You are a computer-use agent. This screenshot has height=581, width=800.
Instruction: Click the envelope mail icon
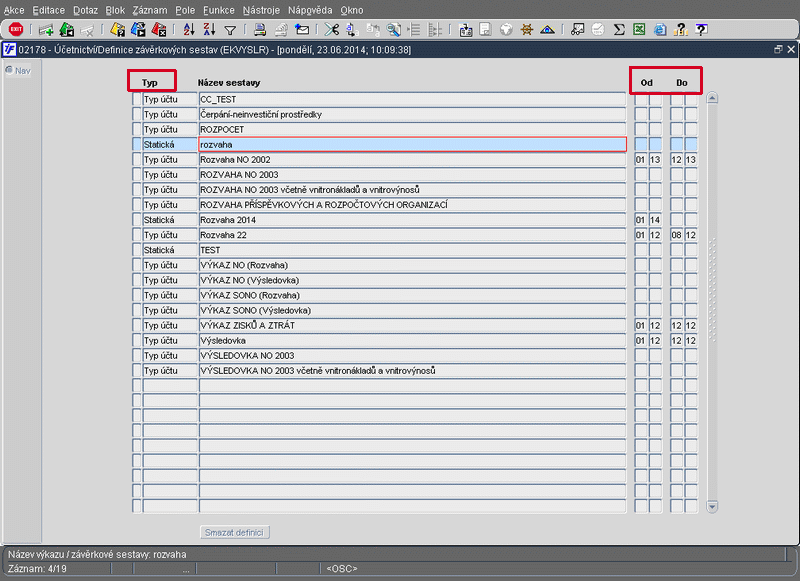pos(302,30)
